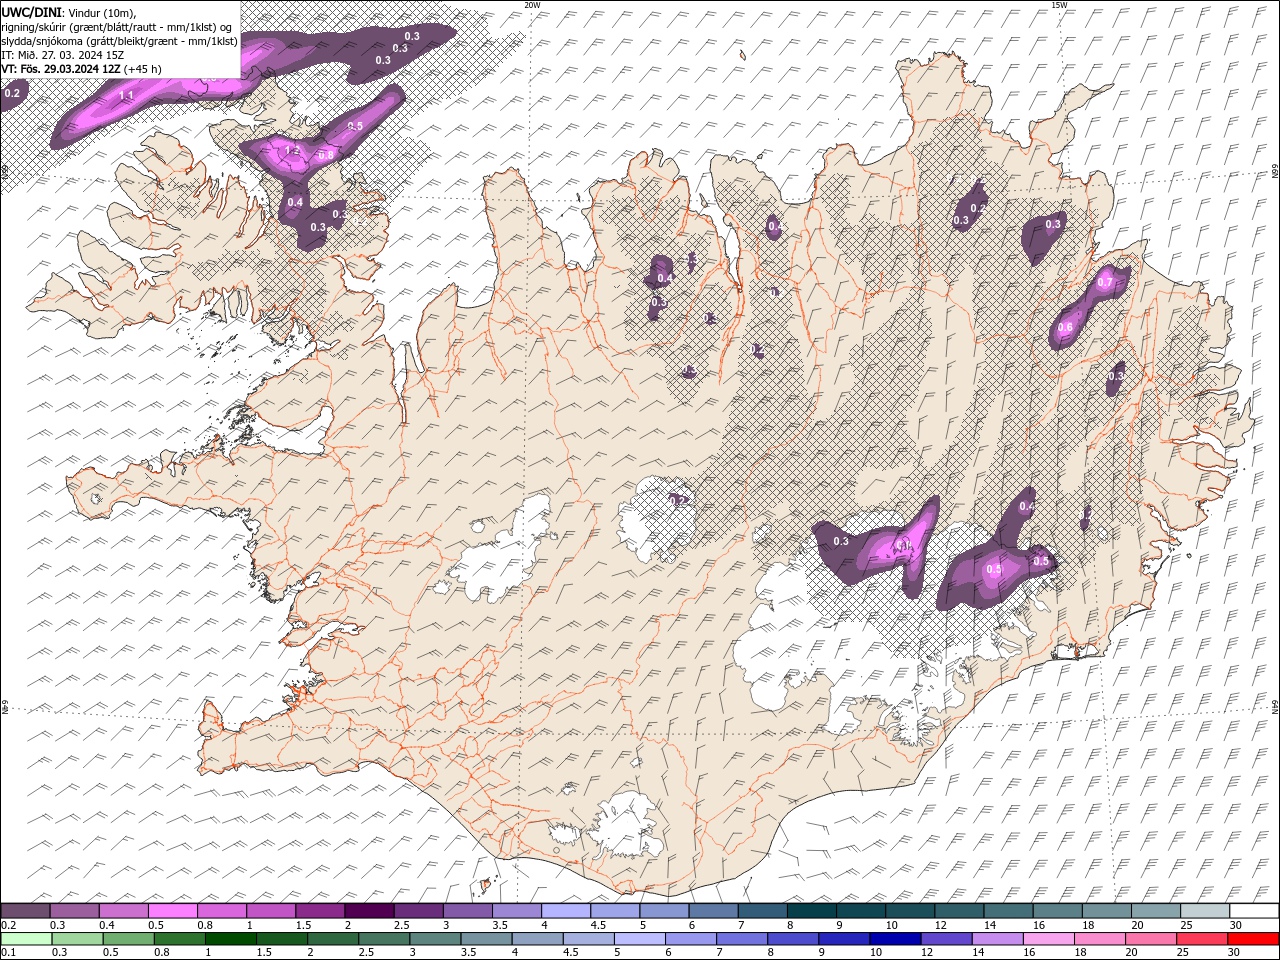Click the "0.7" precipitation value on the map
1280x960 pixels.
pos(1105,282)
